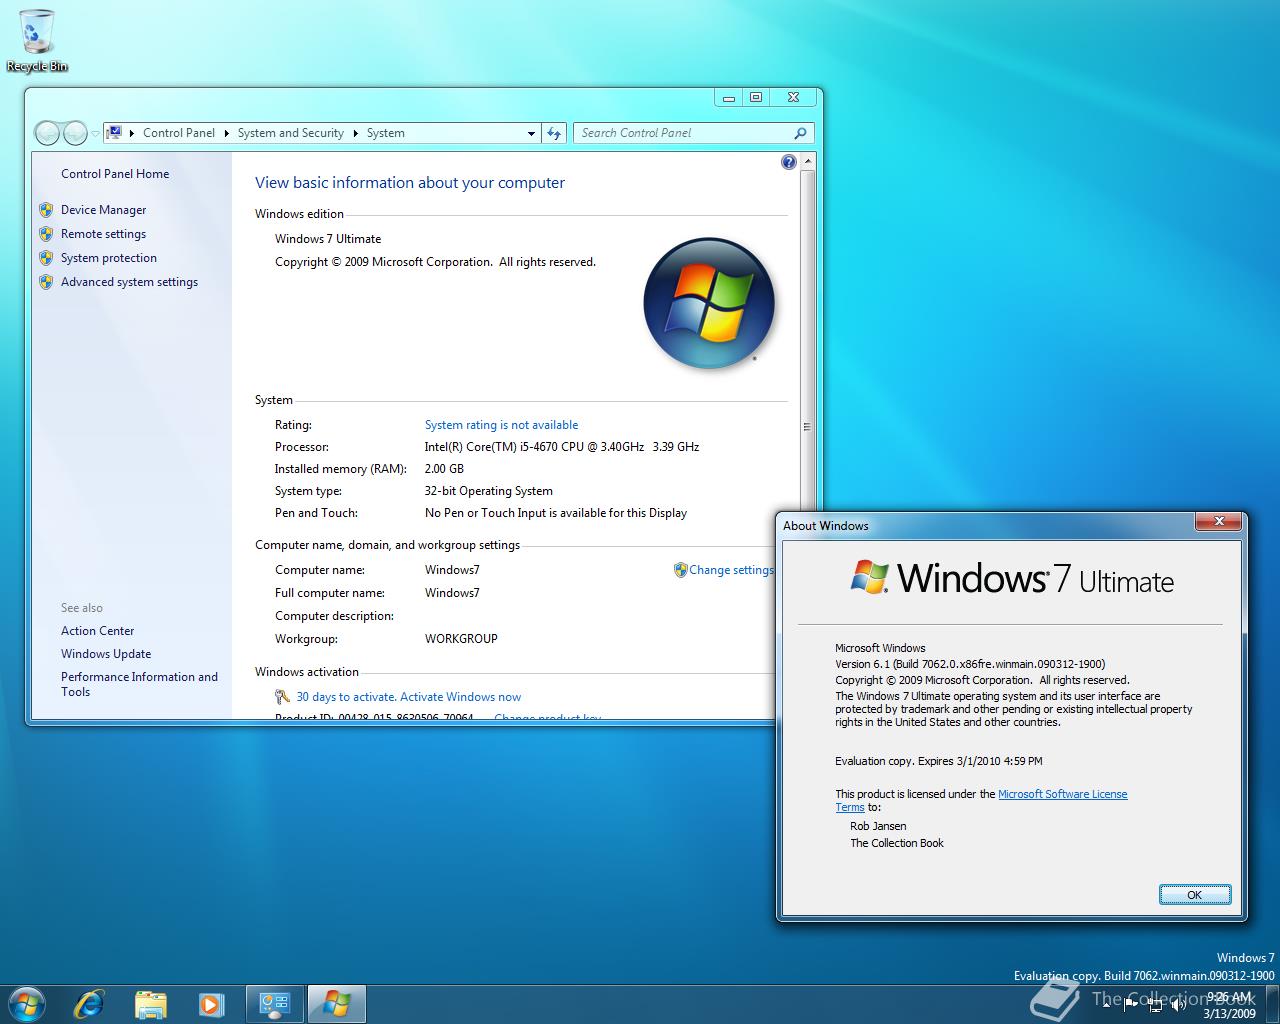Click the 32-bit Operating System text

(x=488, y=491)
